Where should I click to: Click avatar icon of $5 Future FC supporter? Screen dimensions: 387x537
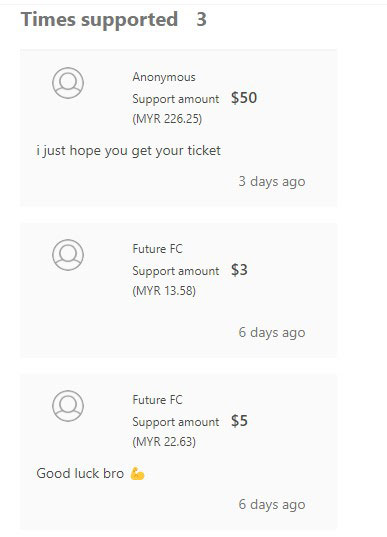(x=68, y=406)
